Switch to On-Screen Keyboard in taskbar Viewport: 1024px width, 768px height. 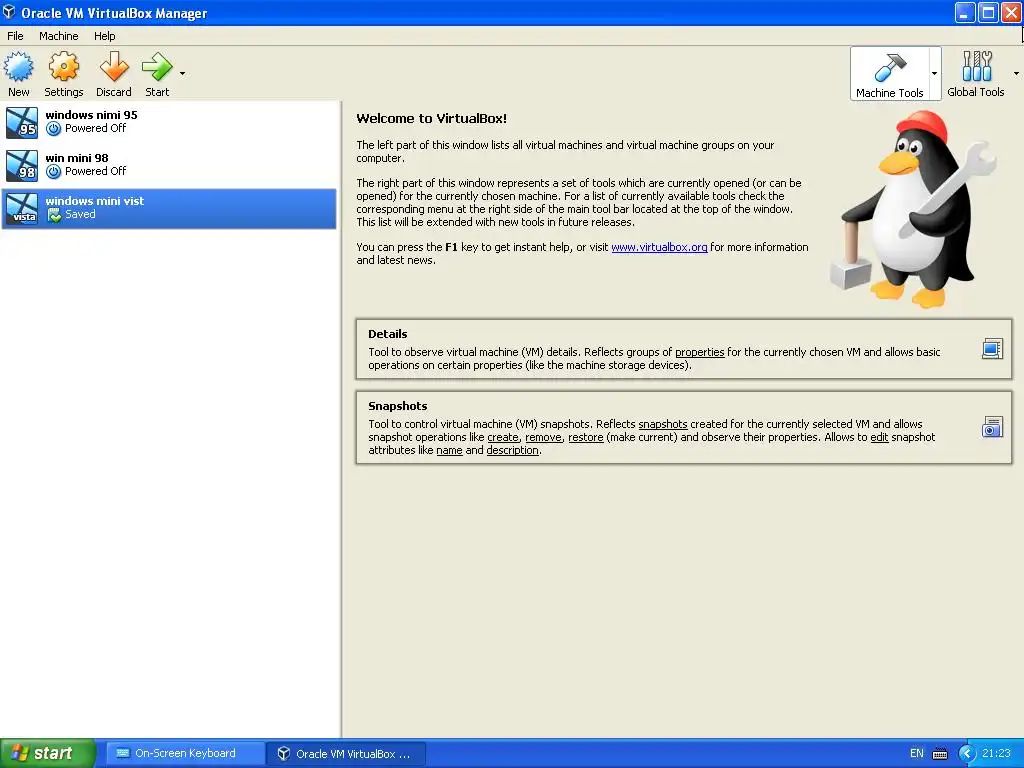(x=184, y=753)
